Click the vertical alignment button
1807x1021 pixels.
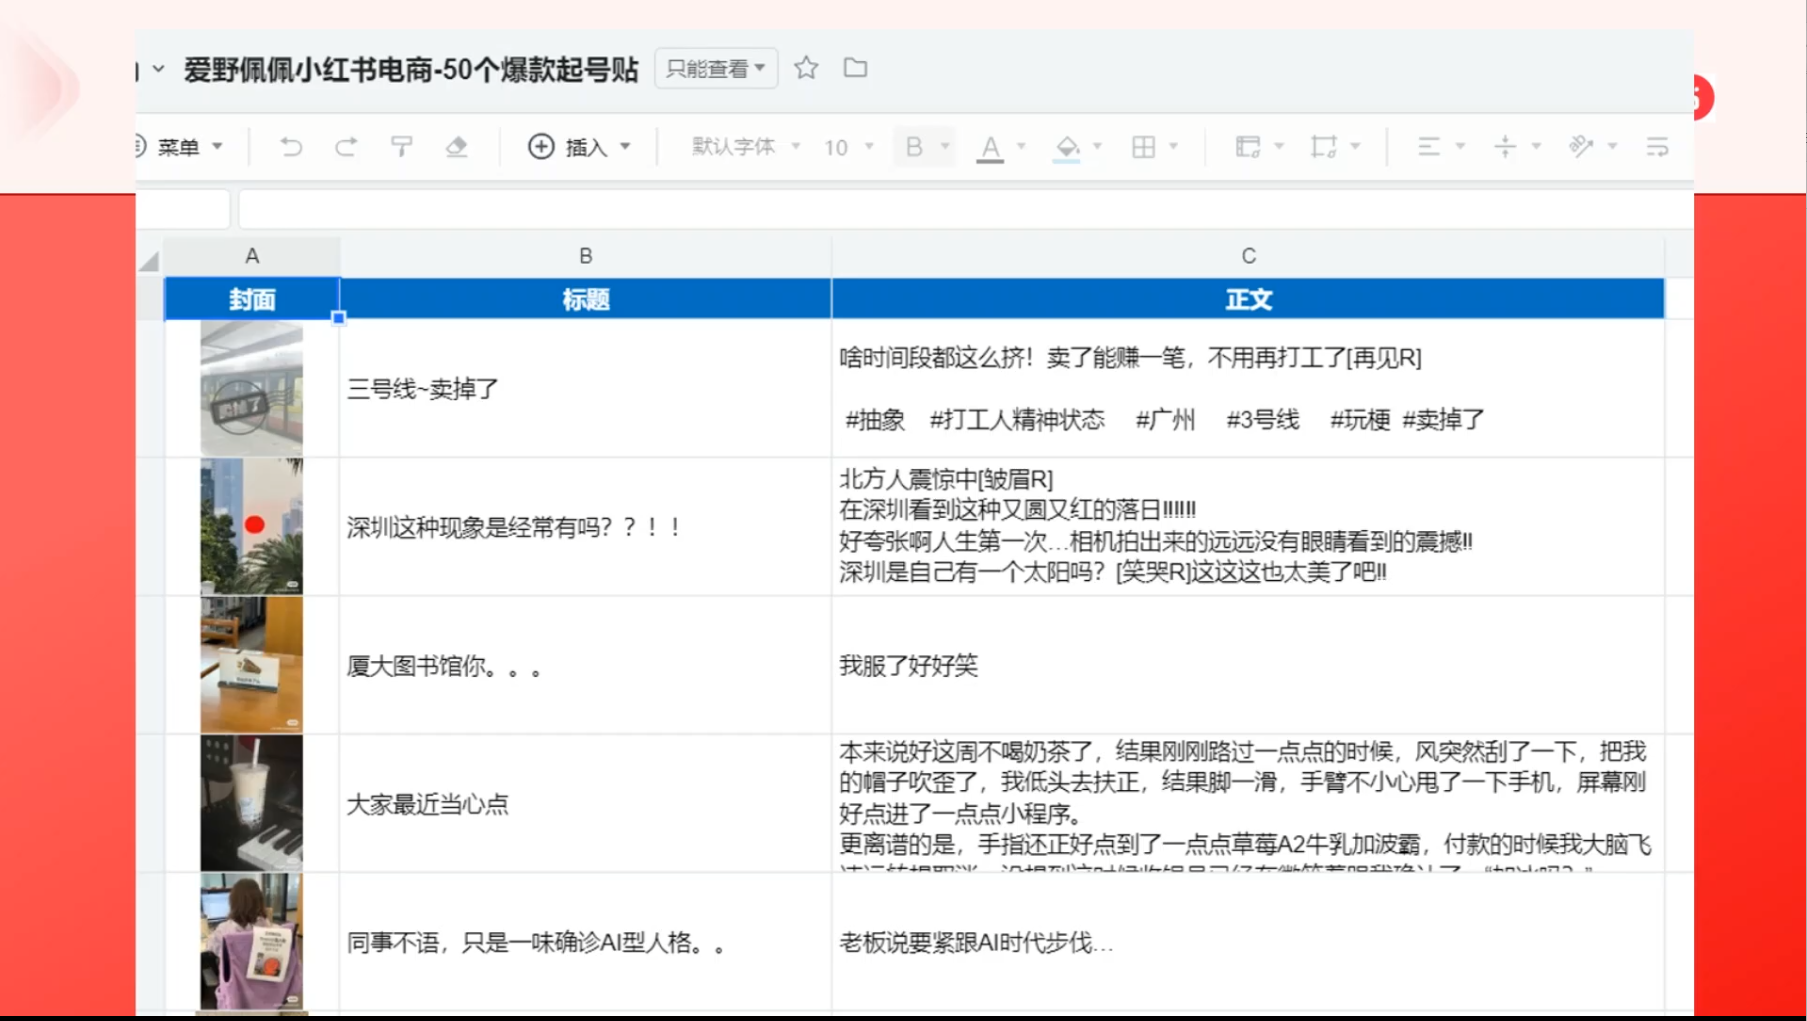coord(1505,147)
